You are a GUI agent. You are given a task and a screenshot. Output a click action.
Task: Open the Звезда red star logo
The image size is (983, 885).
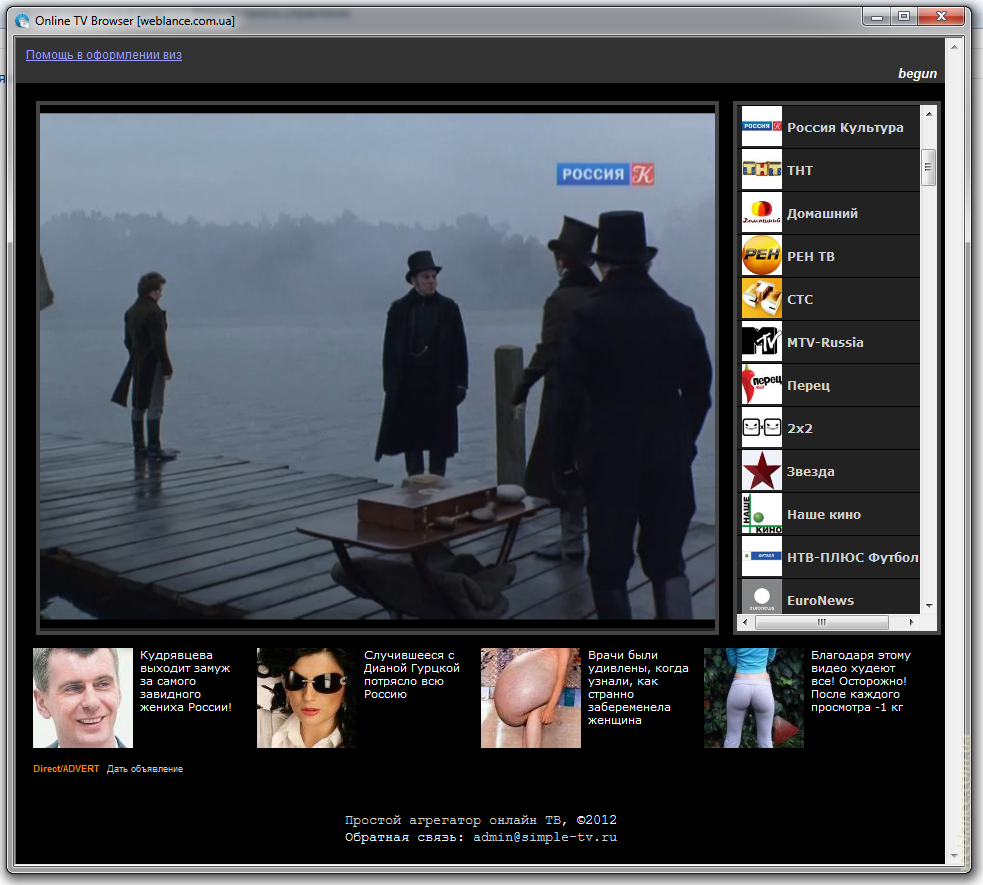coord(761,471)
